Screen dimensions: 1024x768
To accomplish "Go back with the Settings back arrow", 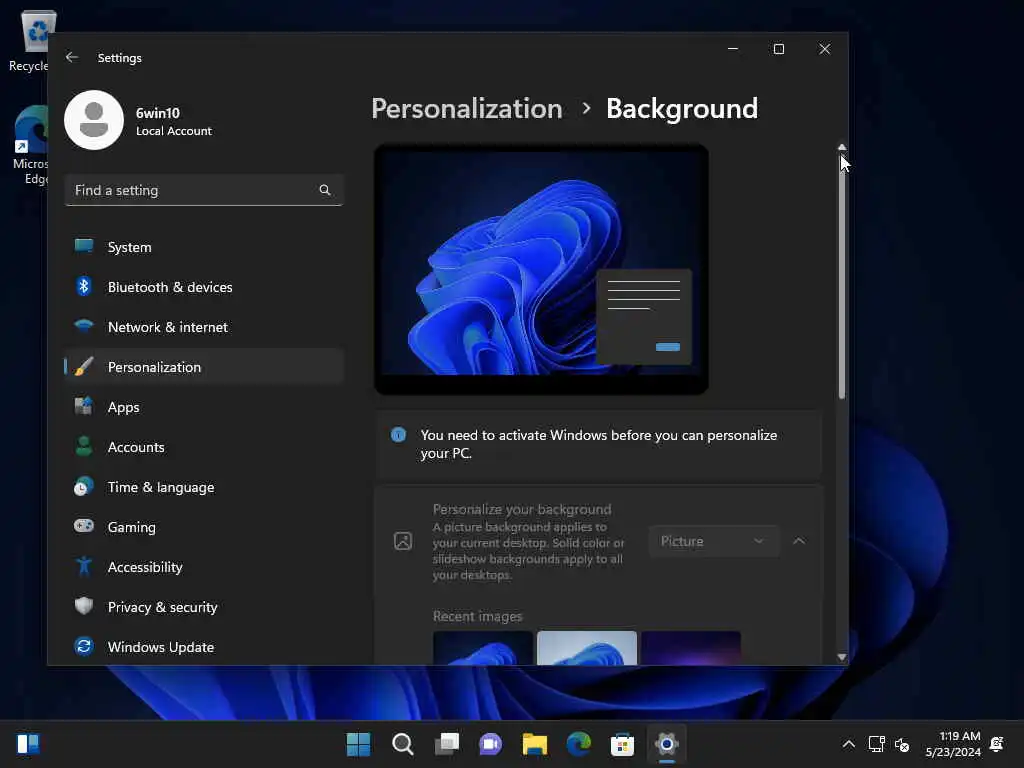I will (72, 57).
